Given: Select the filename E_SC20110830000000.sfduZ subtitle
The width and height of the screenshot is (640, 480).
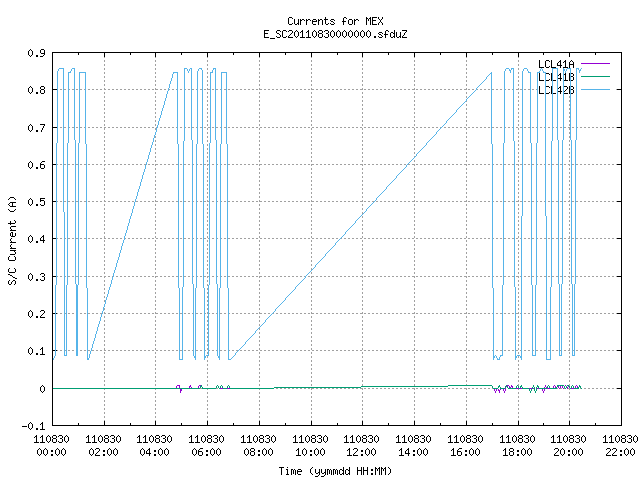Looking at the screenshot, I should tap(335, 34).
